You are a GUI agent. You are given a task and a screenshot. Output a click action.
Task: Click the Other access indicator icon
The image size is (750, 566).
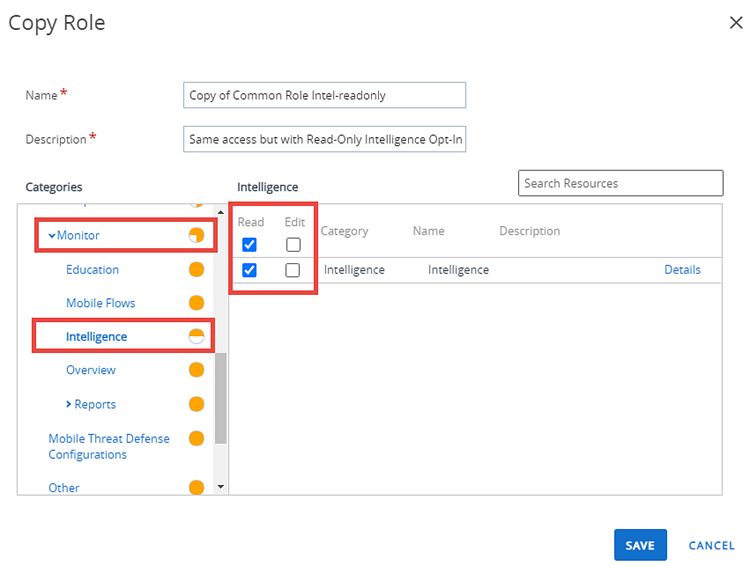point(196,488)
